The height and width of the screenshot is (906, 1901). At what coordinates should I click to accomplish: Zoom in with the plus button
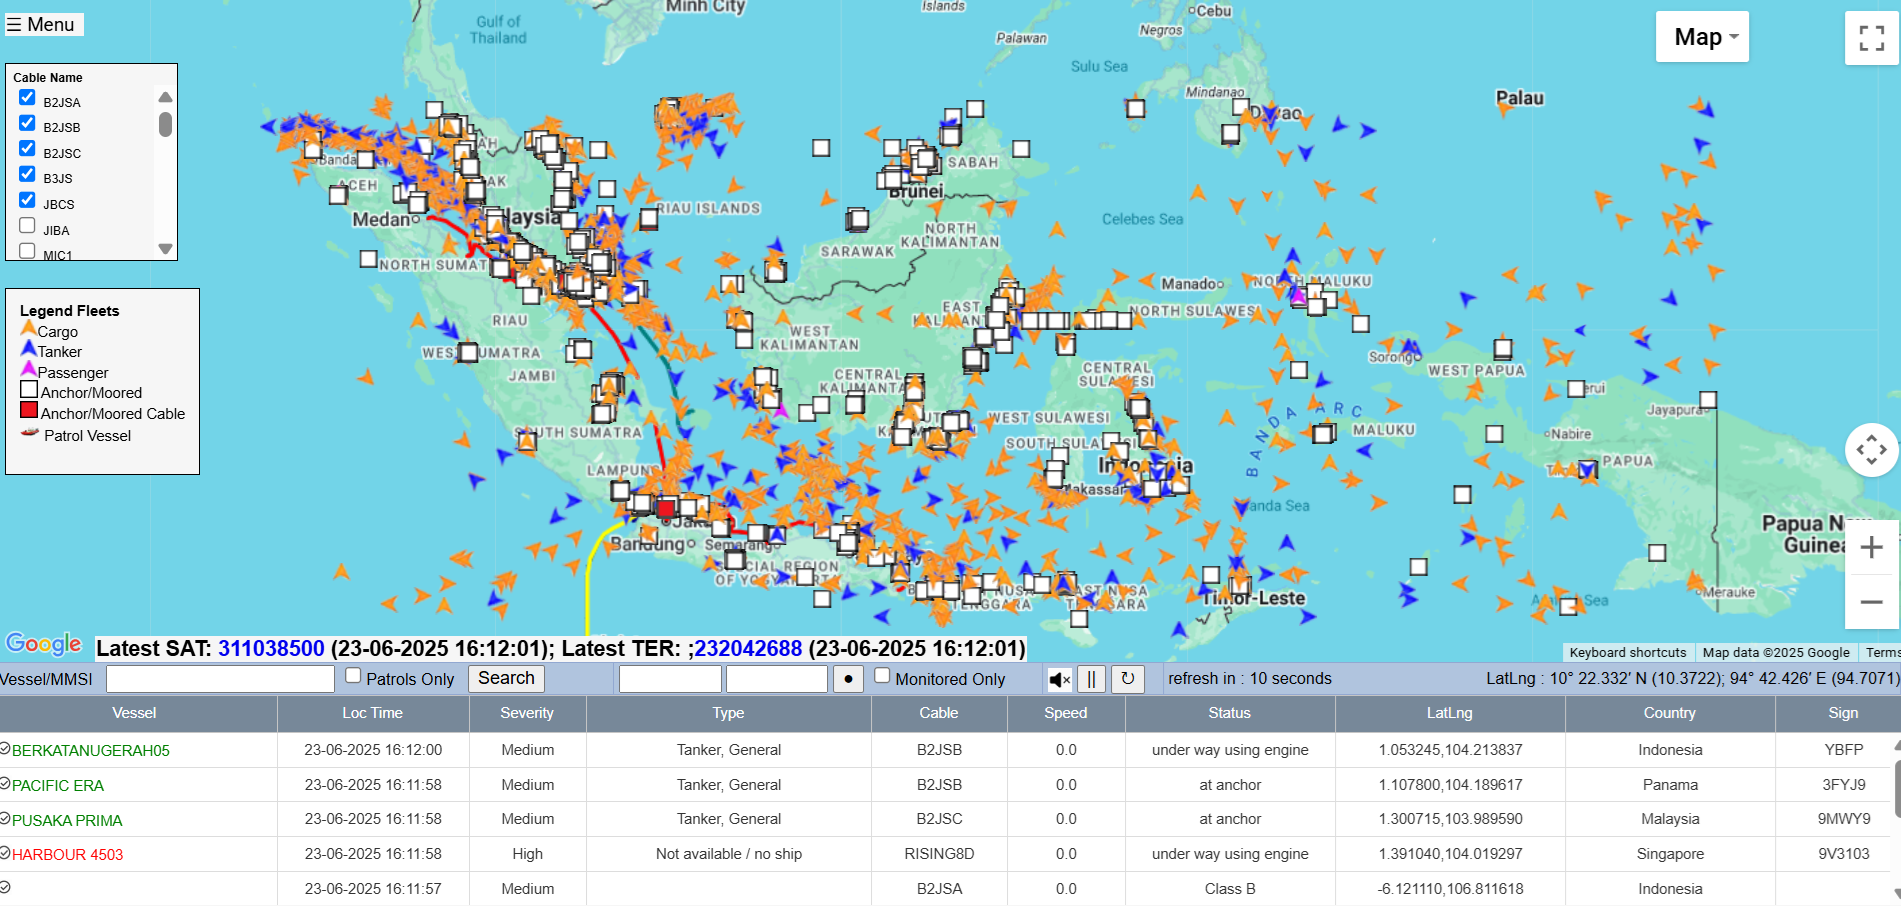pos(1871,548)
